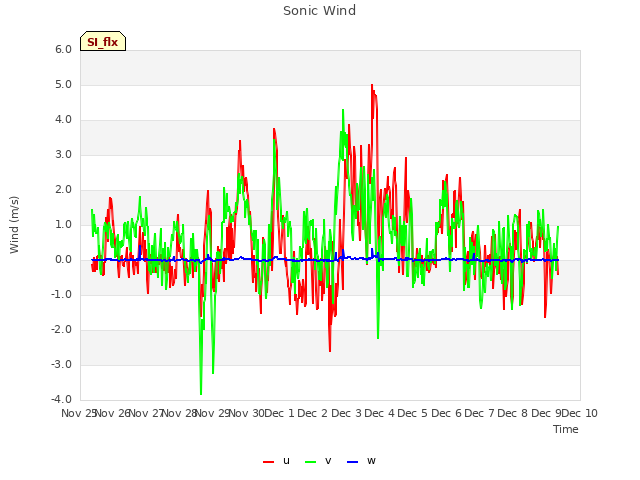640x480 pixels.
Task: Click the 6.0 y-axis tick label
Action: (x=64, y=49)
